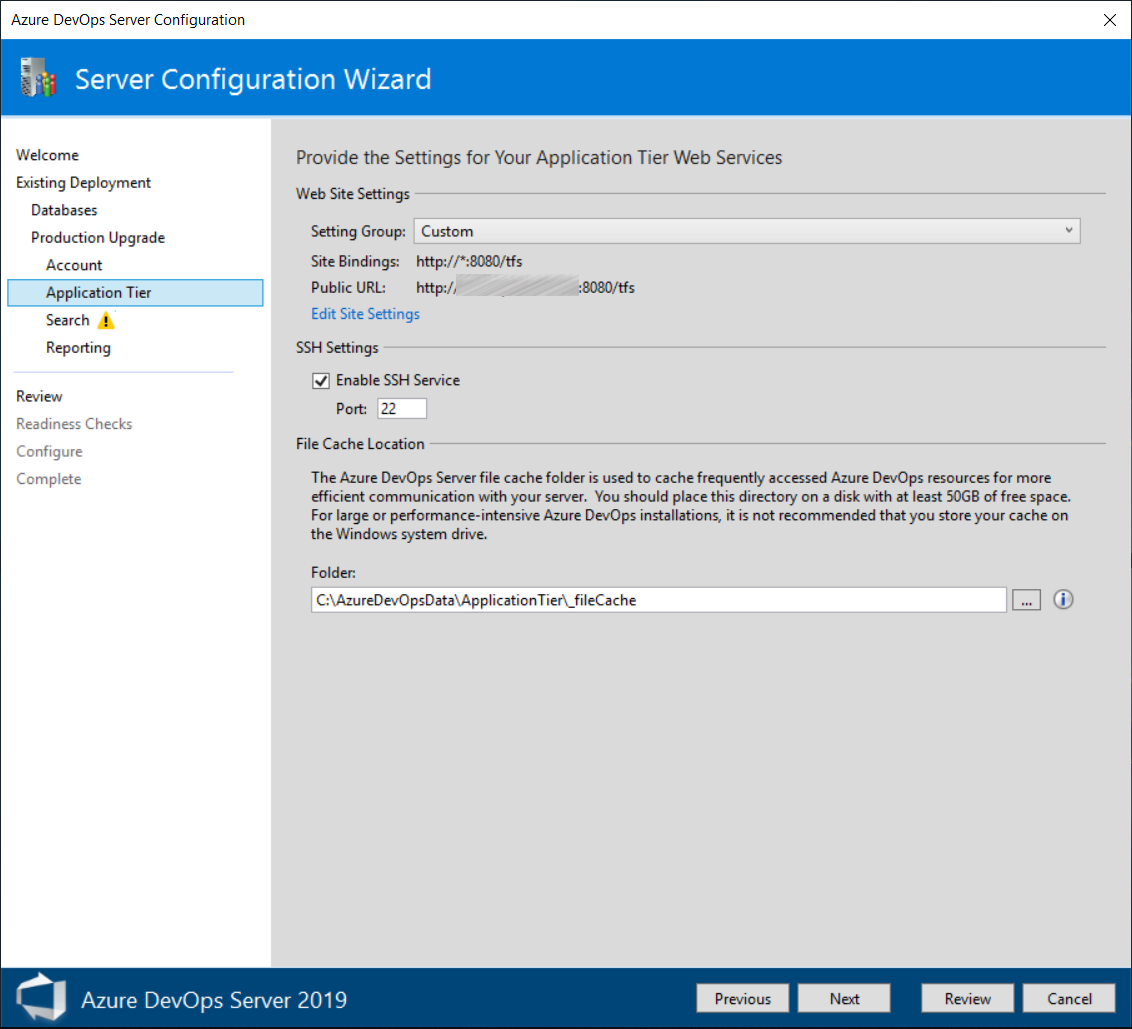Click the server wizard icon in the header
Image resolution: width=1132 pixels, height=1029 pixels.
point(39,78)
